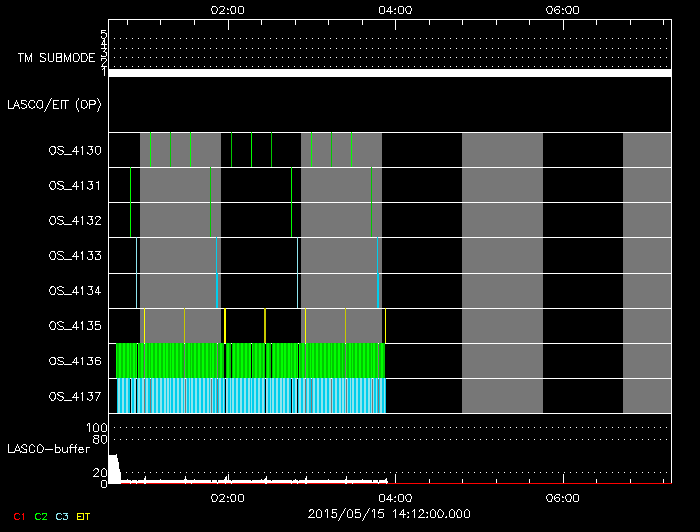Screen dimensions: 700x532
Task: Click the OS_4136 row label
Action: click(75, 361)
